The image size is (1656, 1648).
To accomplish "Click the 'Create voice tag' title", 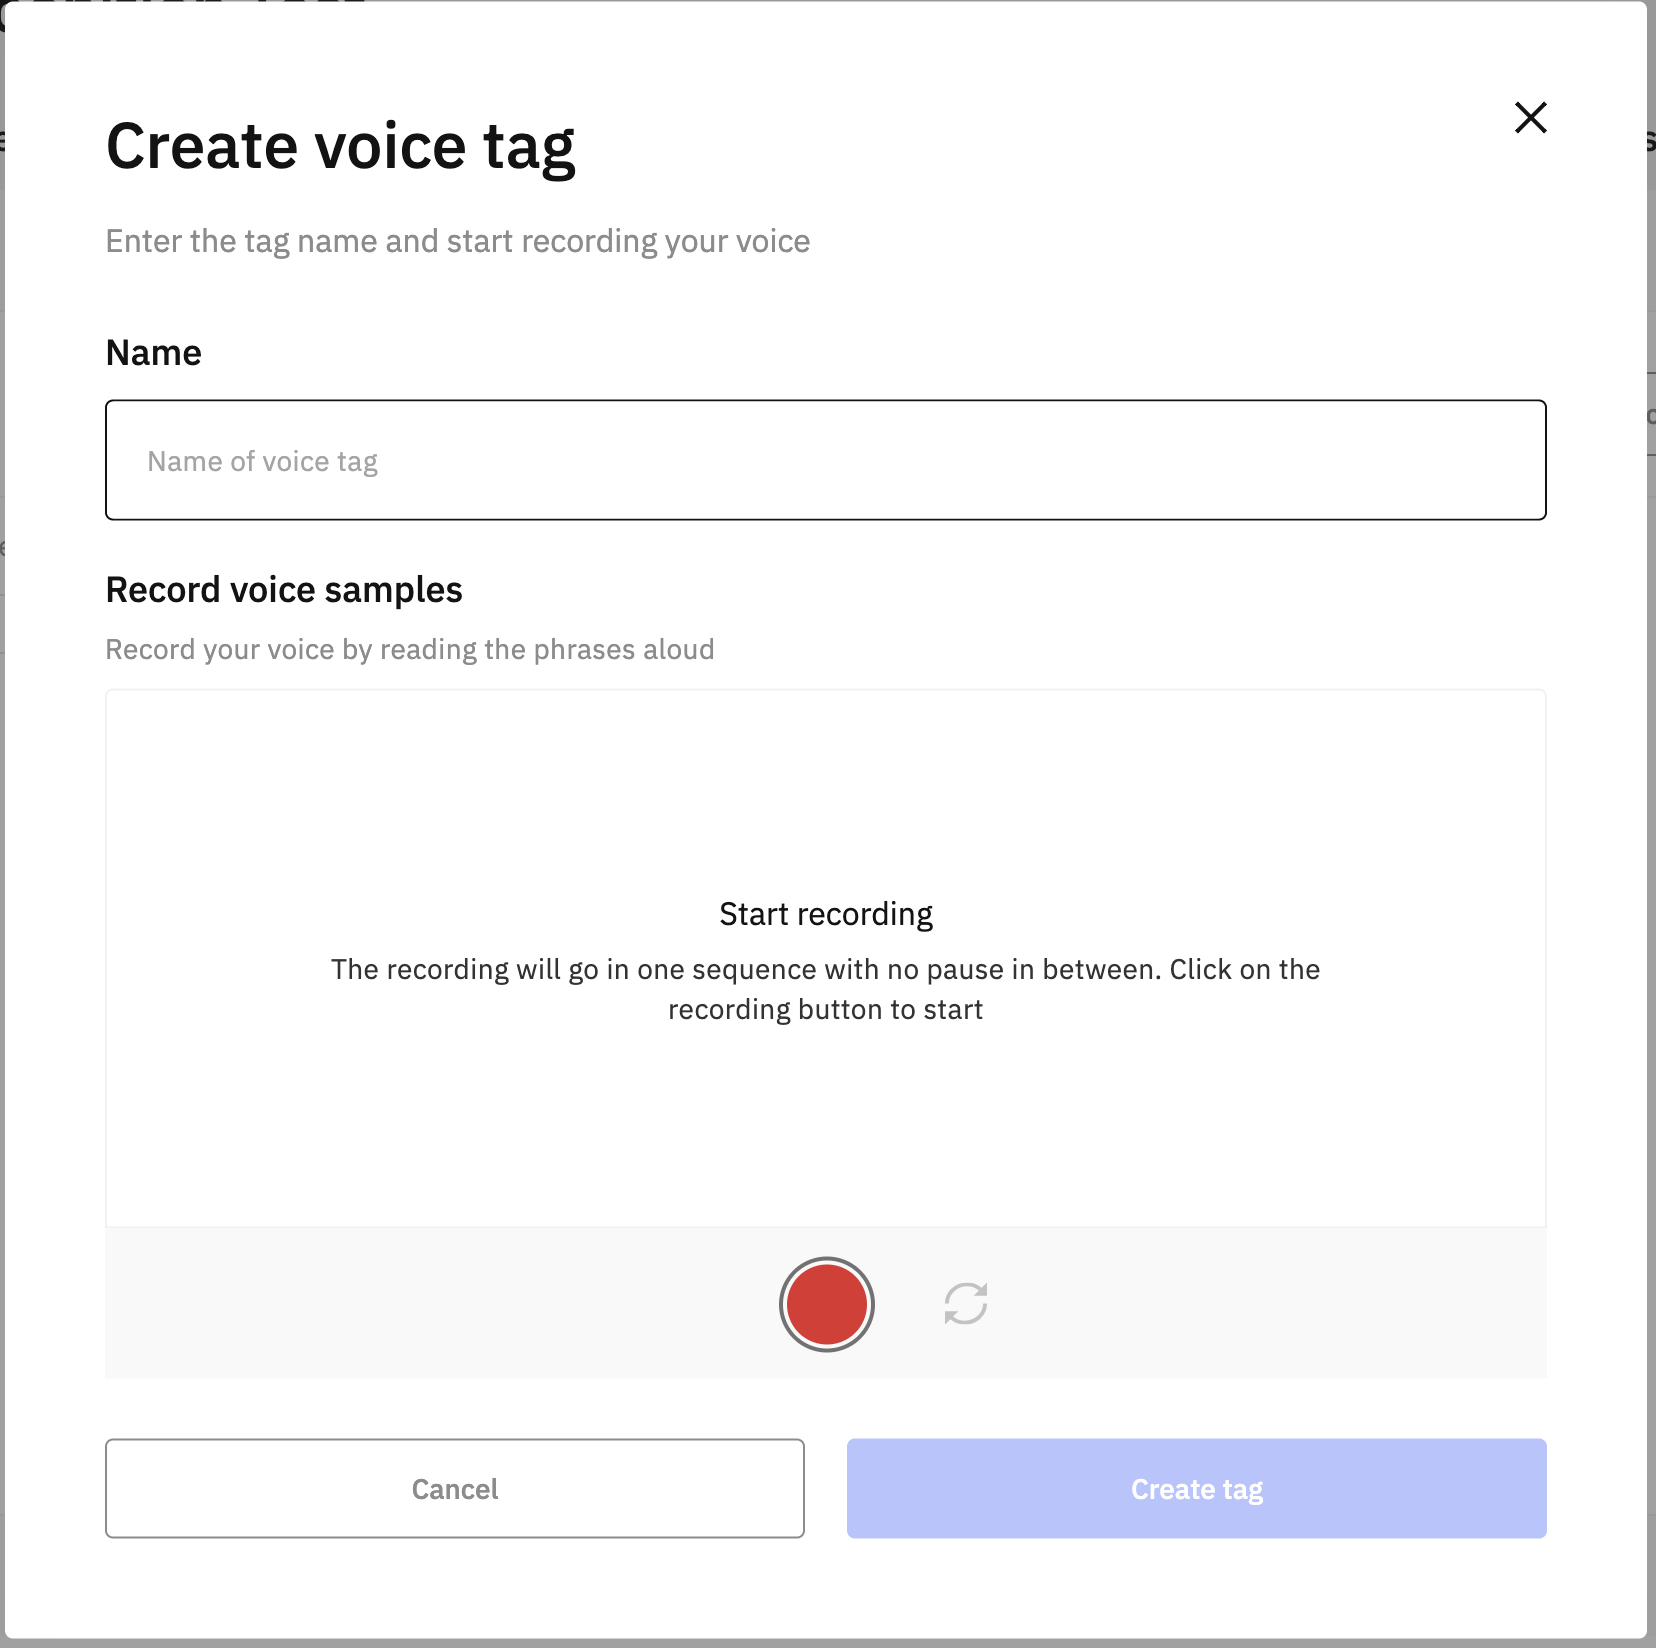I will (x=341, y=147).
